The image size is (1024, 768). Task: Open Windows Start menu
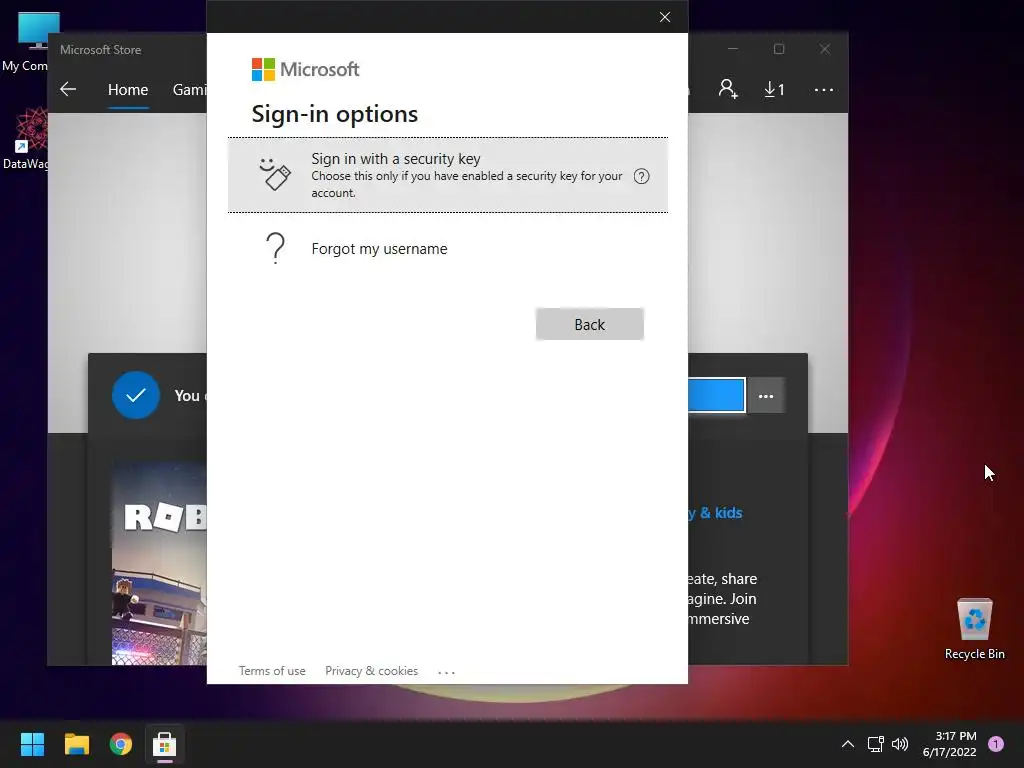pyautogui.click(x=32, y=744)
